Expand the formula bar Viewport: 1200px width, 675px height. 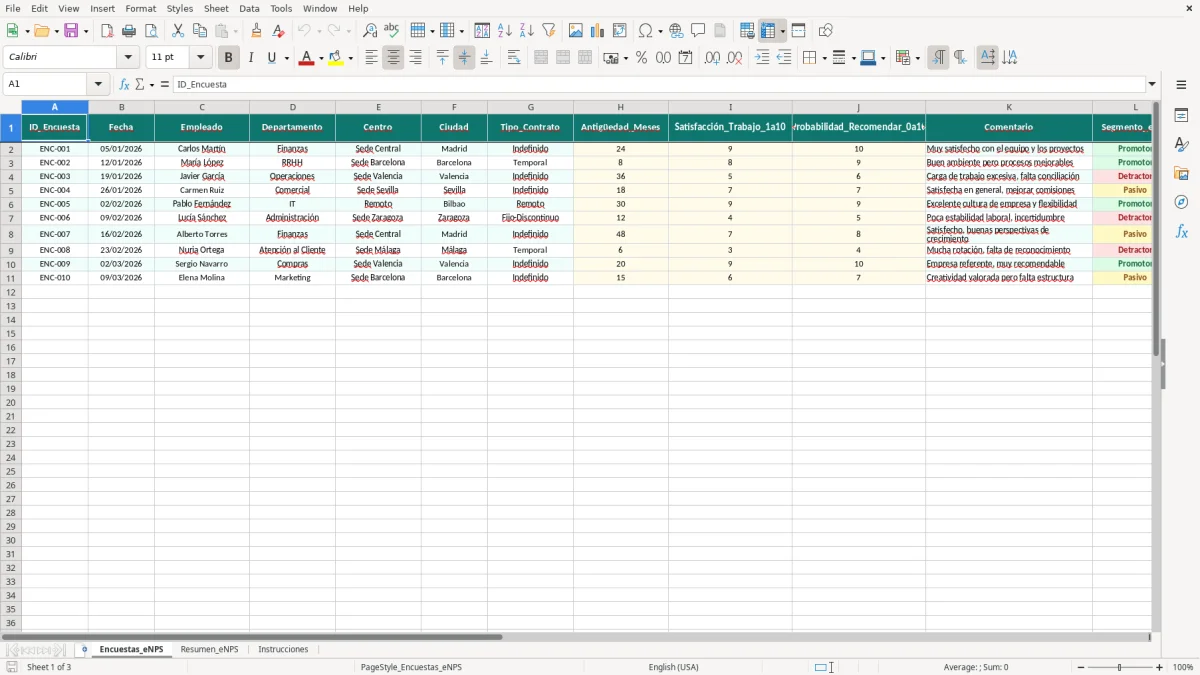click(1152, 85)
